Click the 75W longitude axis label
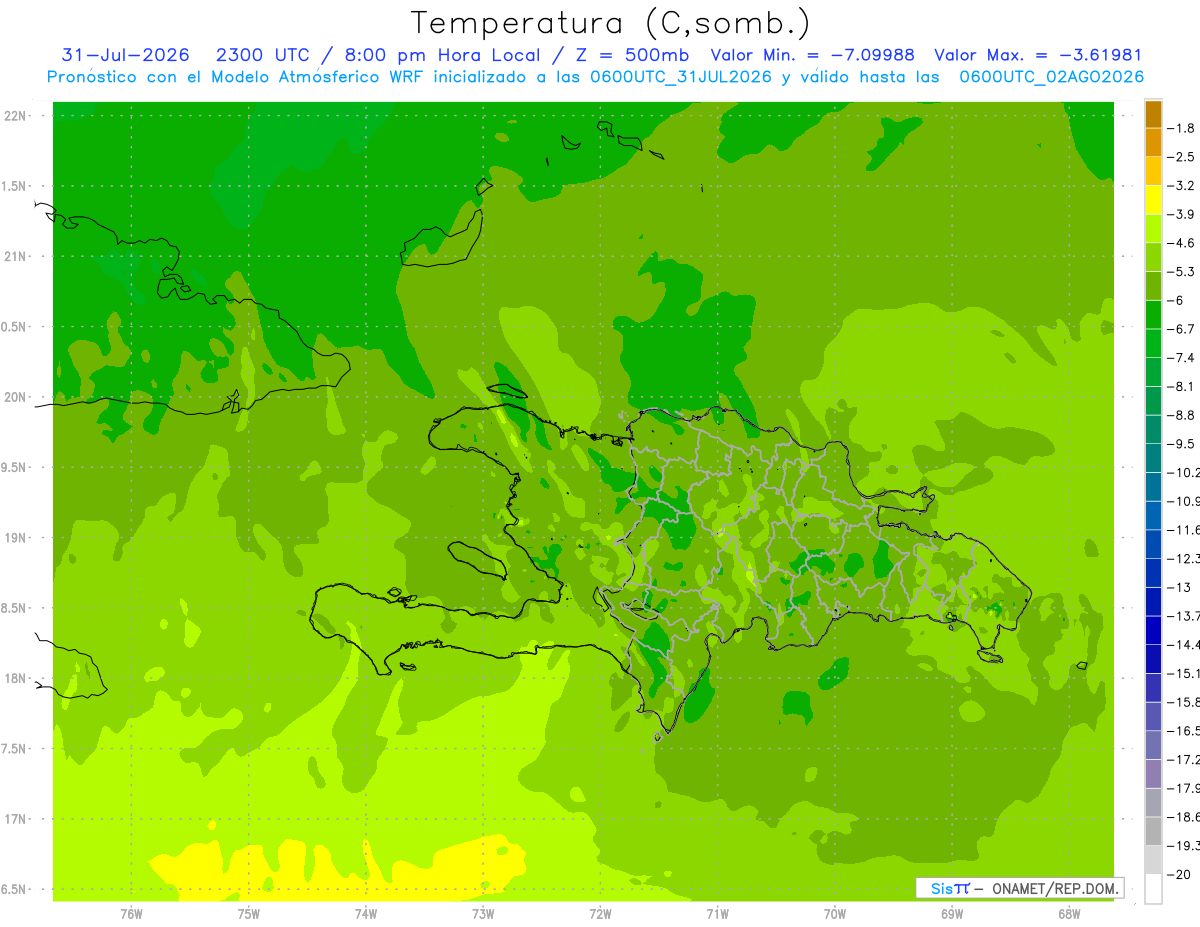Screen dimensions: 1200x927 [248, 915]
